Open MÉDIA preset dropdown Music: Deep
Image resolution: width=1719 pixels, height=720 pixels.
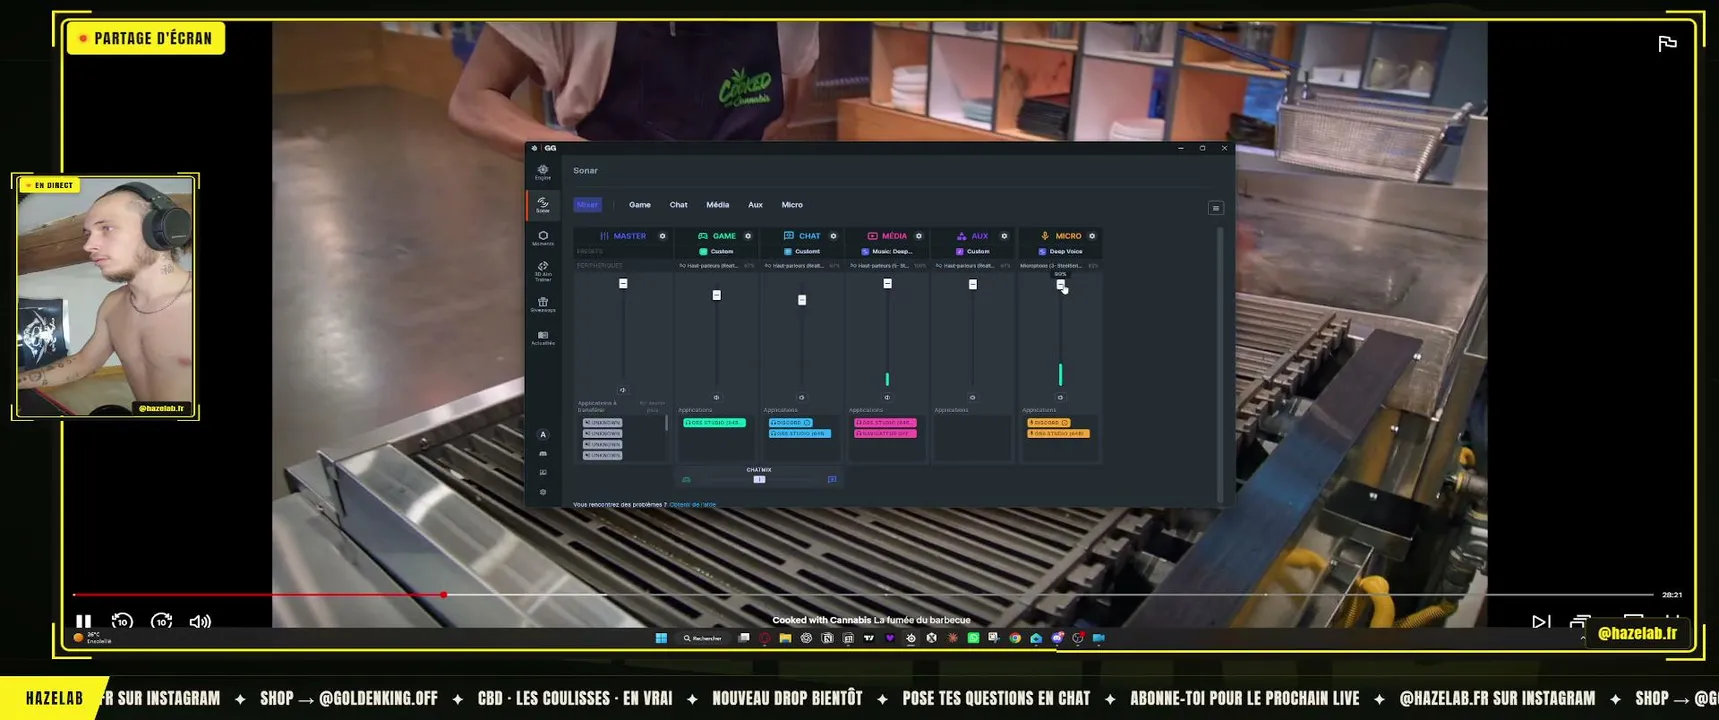[x=887, y=251]
